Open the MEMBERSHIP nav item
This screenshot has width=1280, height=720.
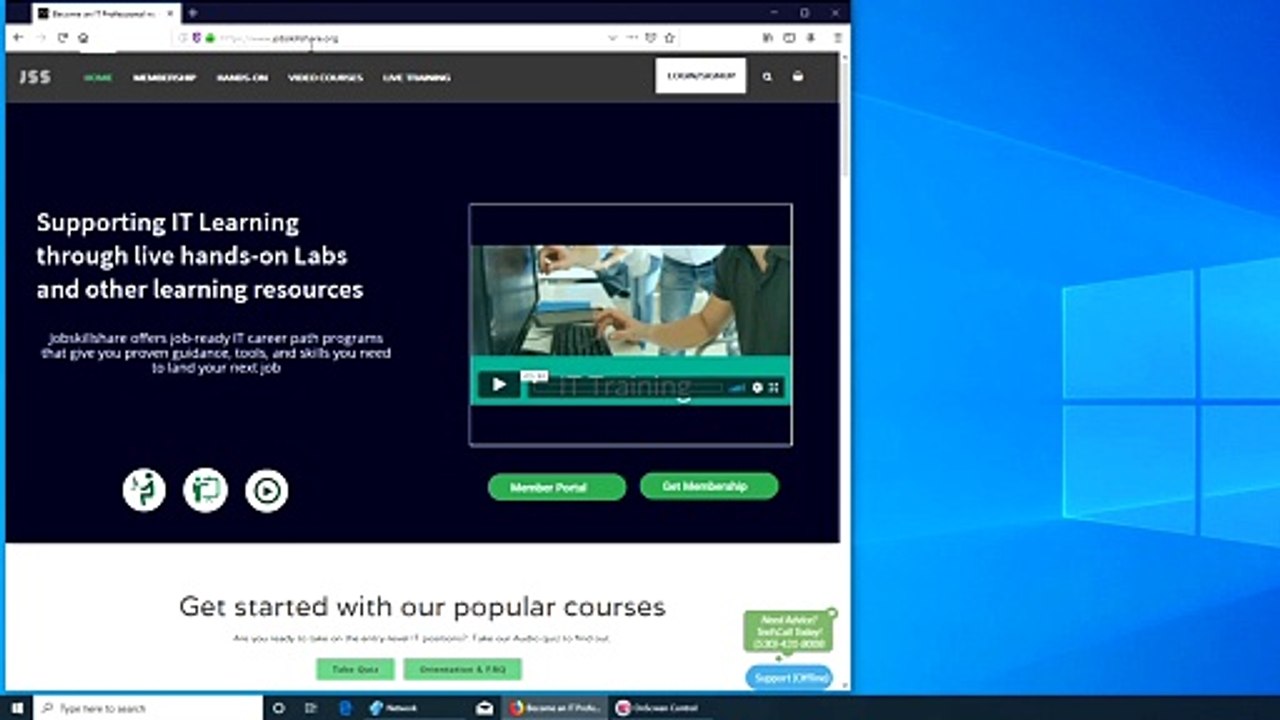click(x=164, y=77)
